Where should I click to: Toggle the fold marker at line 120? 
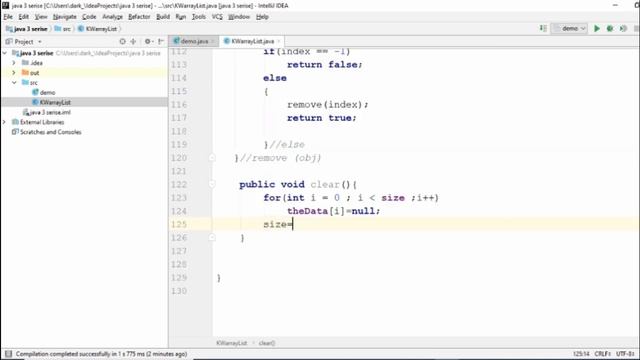coord(212,158)
